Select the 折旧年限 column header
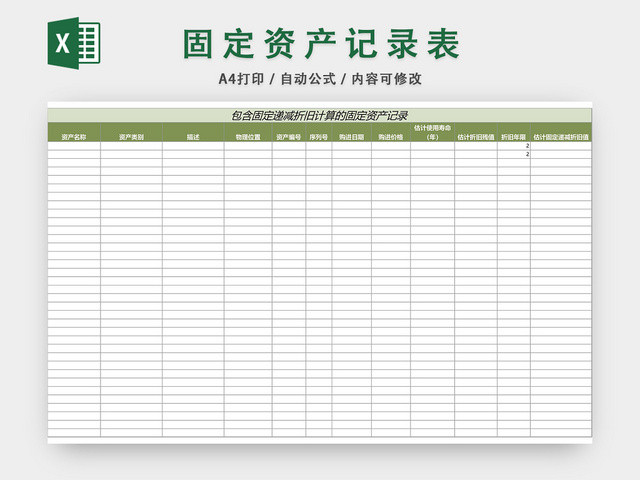 coord(514,132)
